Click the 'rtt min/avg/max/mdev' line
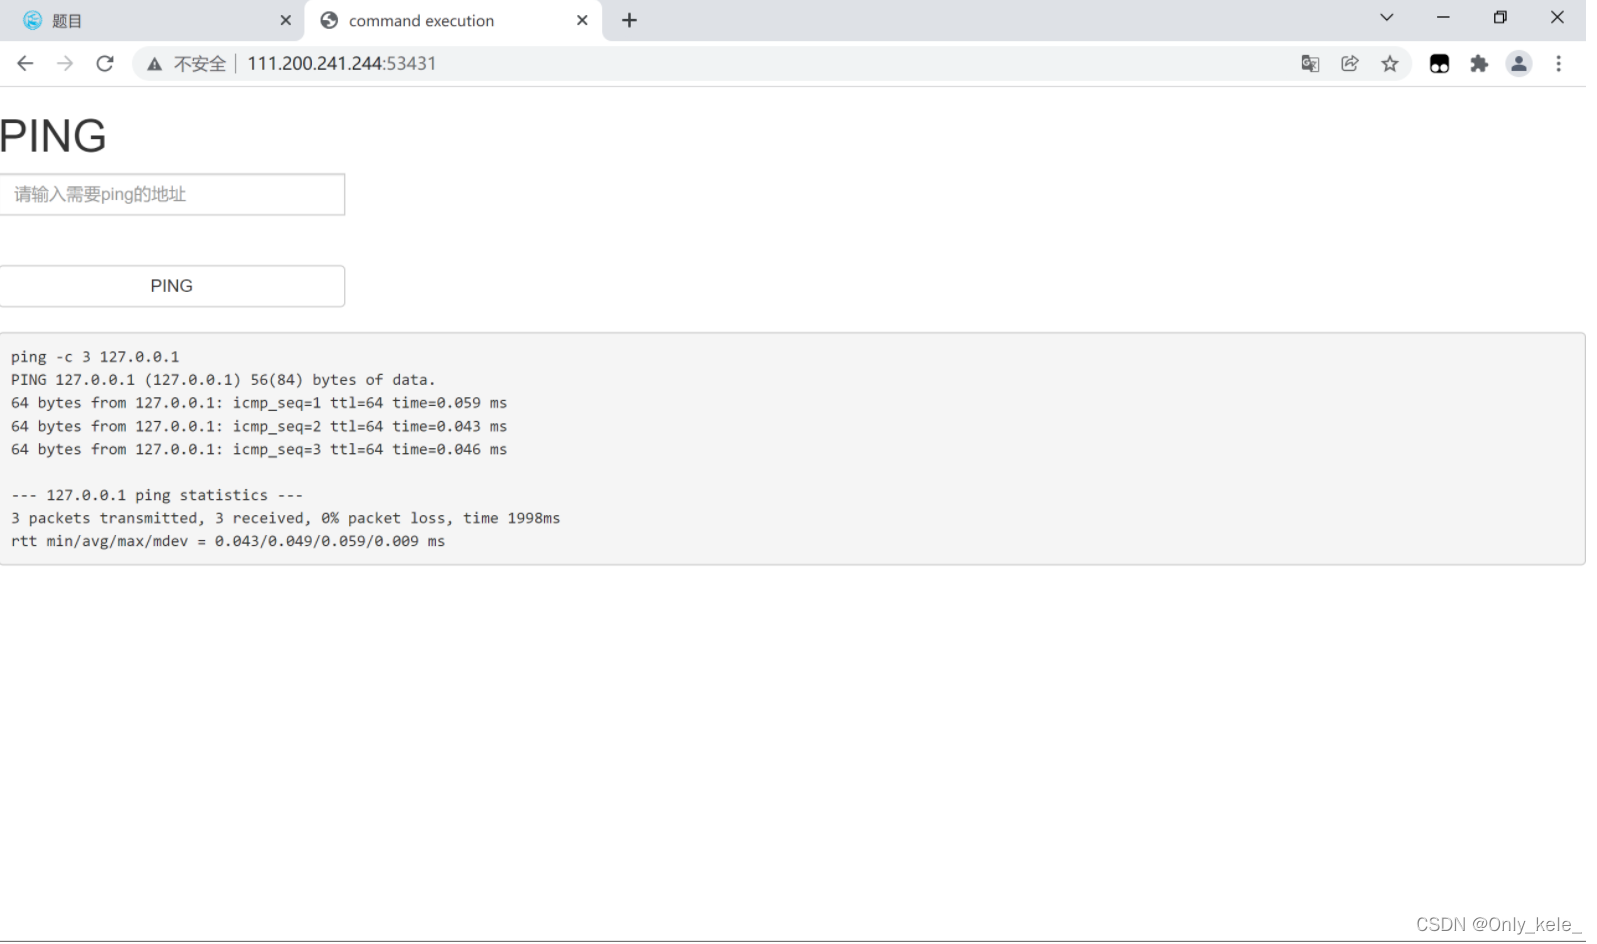The height and width of the screenshot is (944, 1597). (228, 541)
